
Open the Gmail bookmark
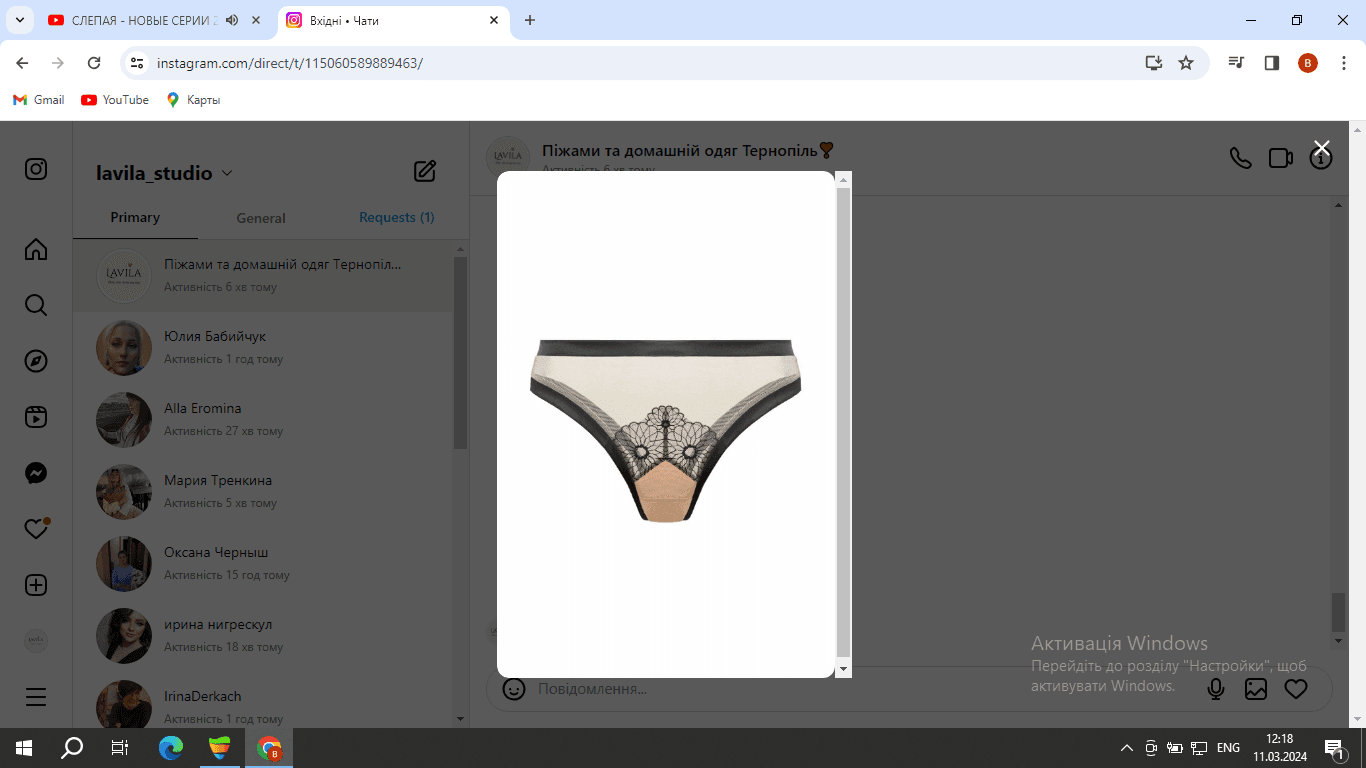[39, 100]
